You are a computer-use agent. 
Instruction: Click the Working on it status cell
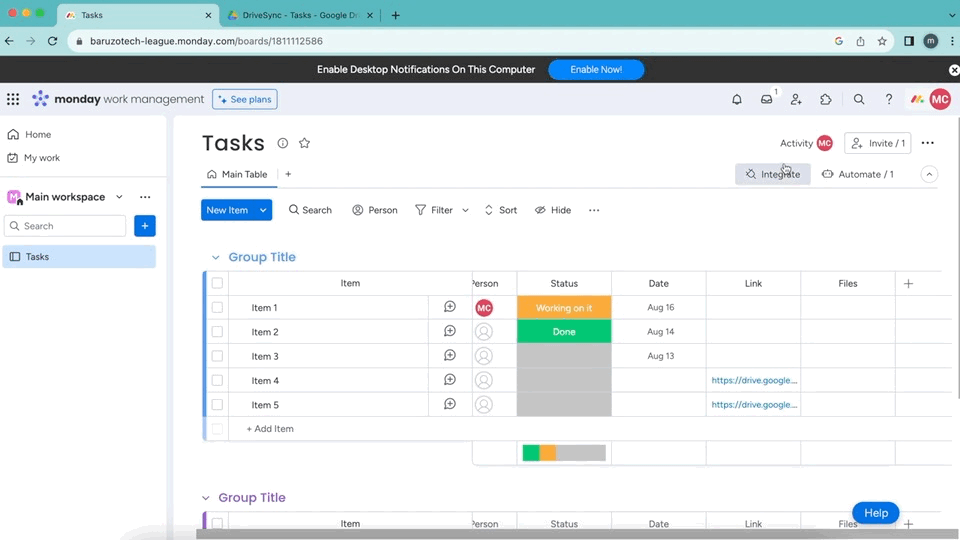click(x=564, y=307)
